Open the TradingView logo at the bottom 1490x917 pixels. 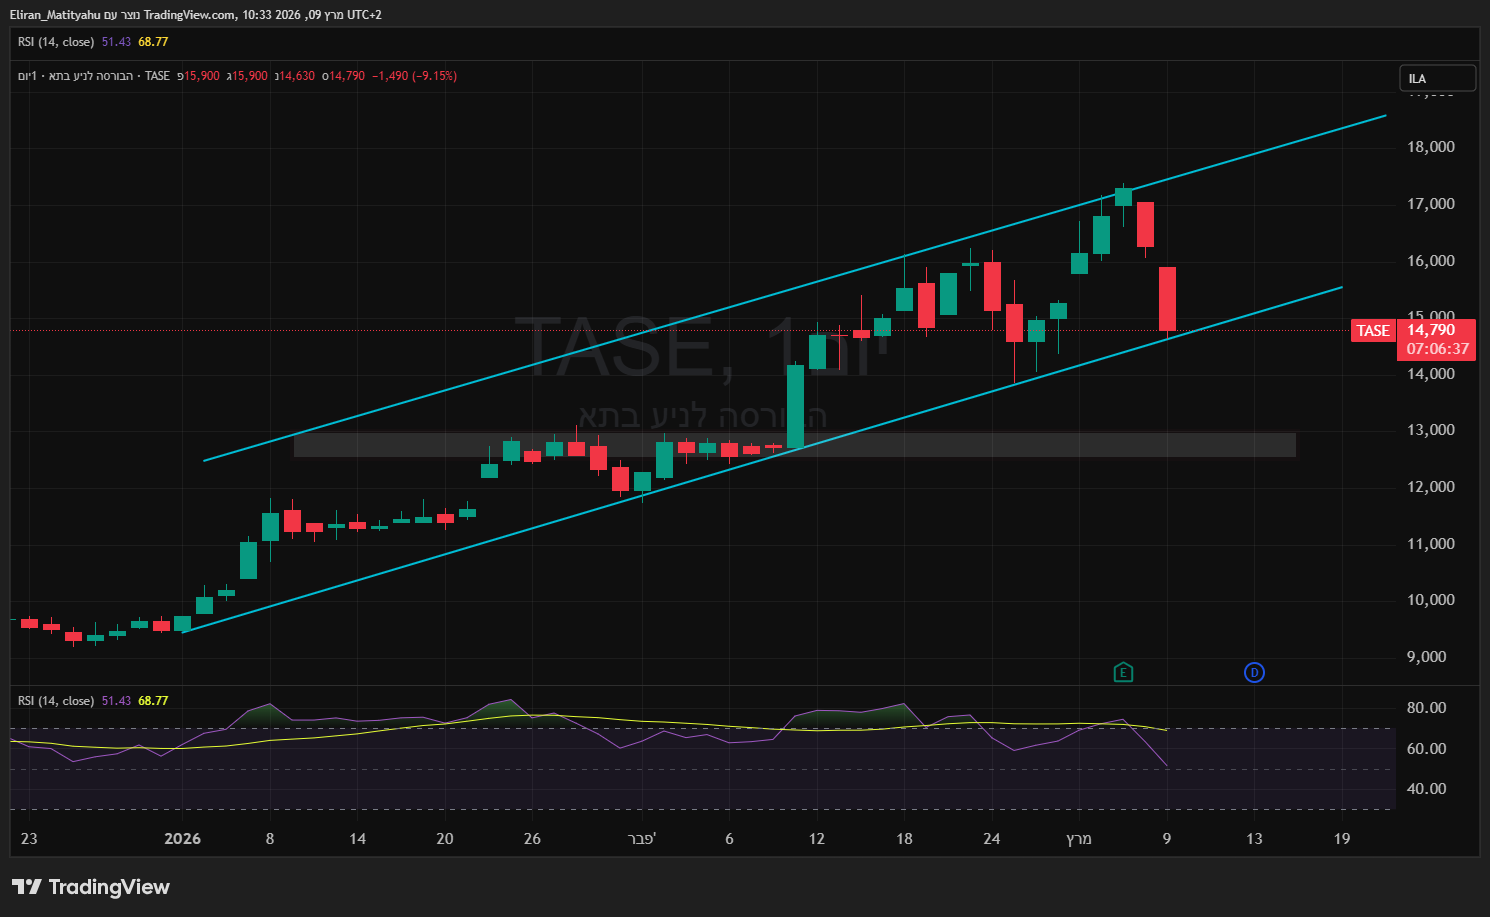pyautogui.click(x=91, y=887)
